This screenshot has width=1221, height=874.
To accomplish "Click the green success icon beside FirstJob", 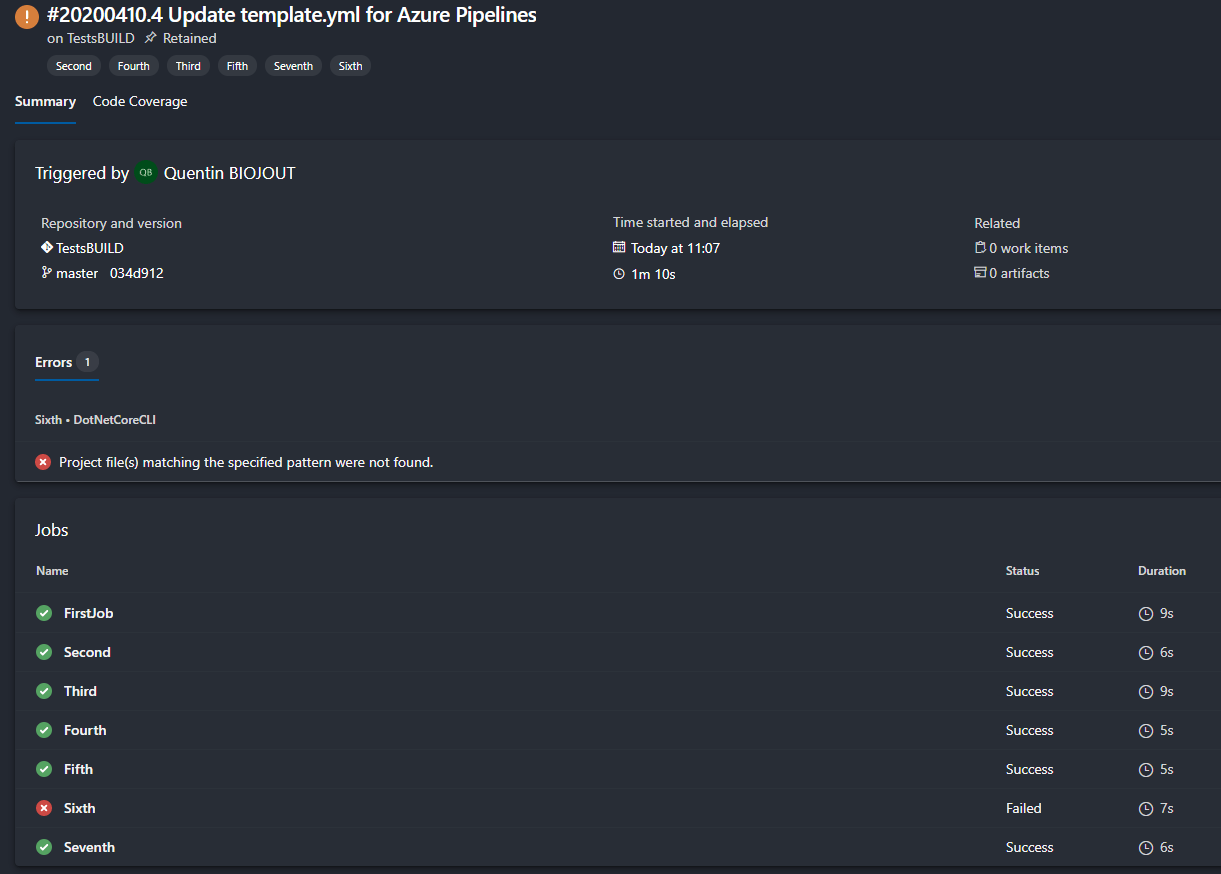I will 44,613.
